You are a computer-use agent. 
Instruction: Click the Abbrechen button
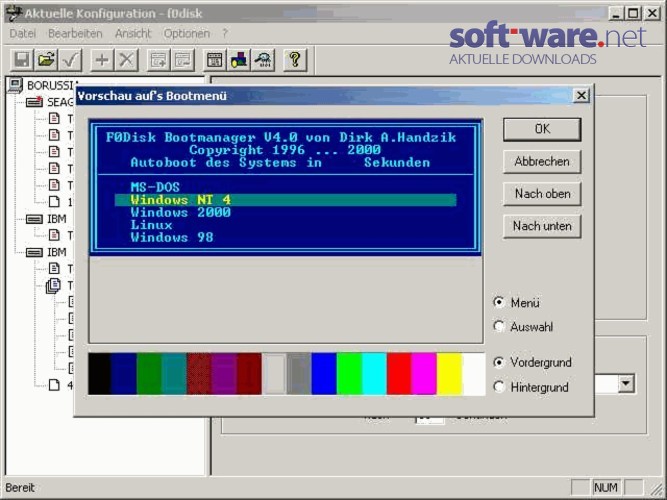pos(542,162)
